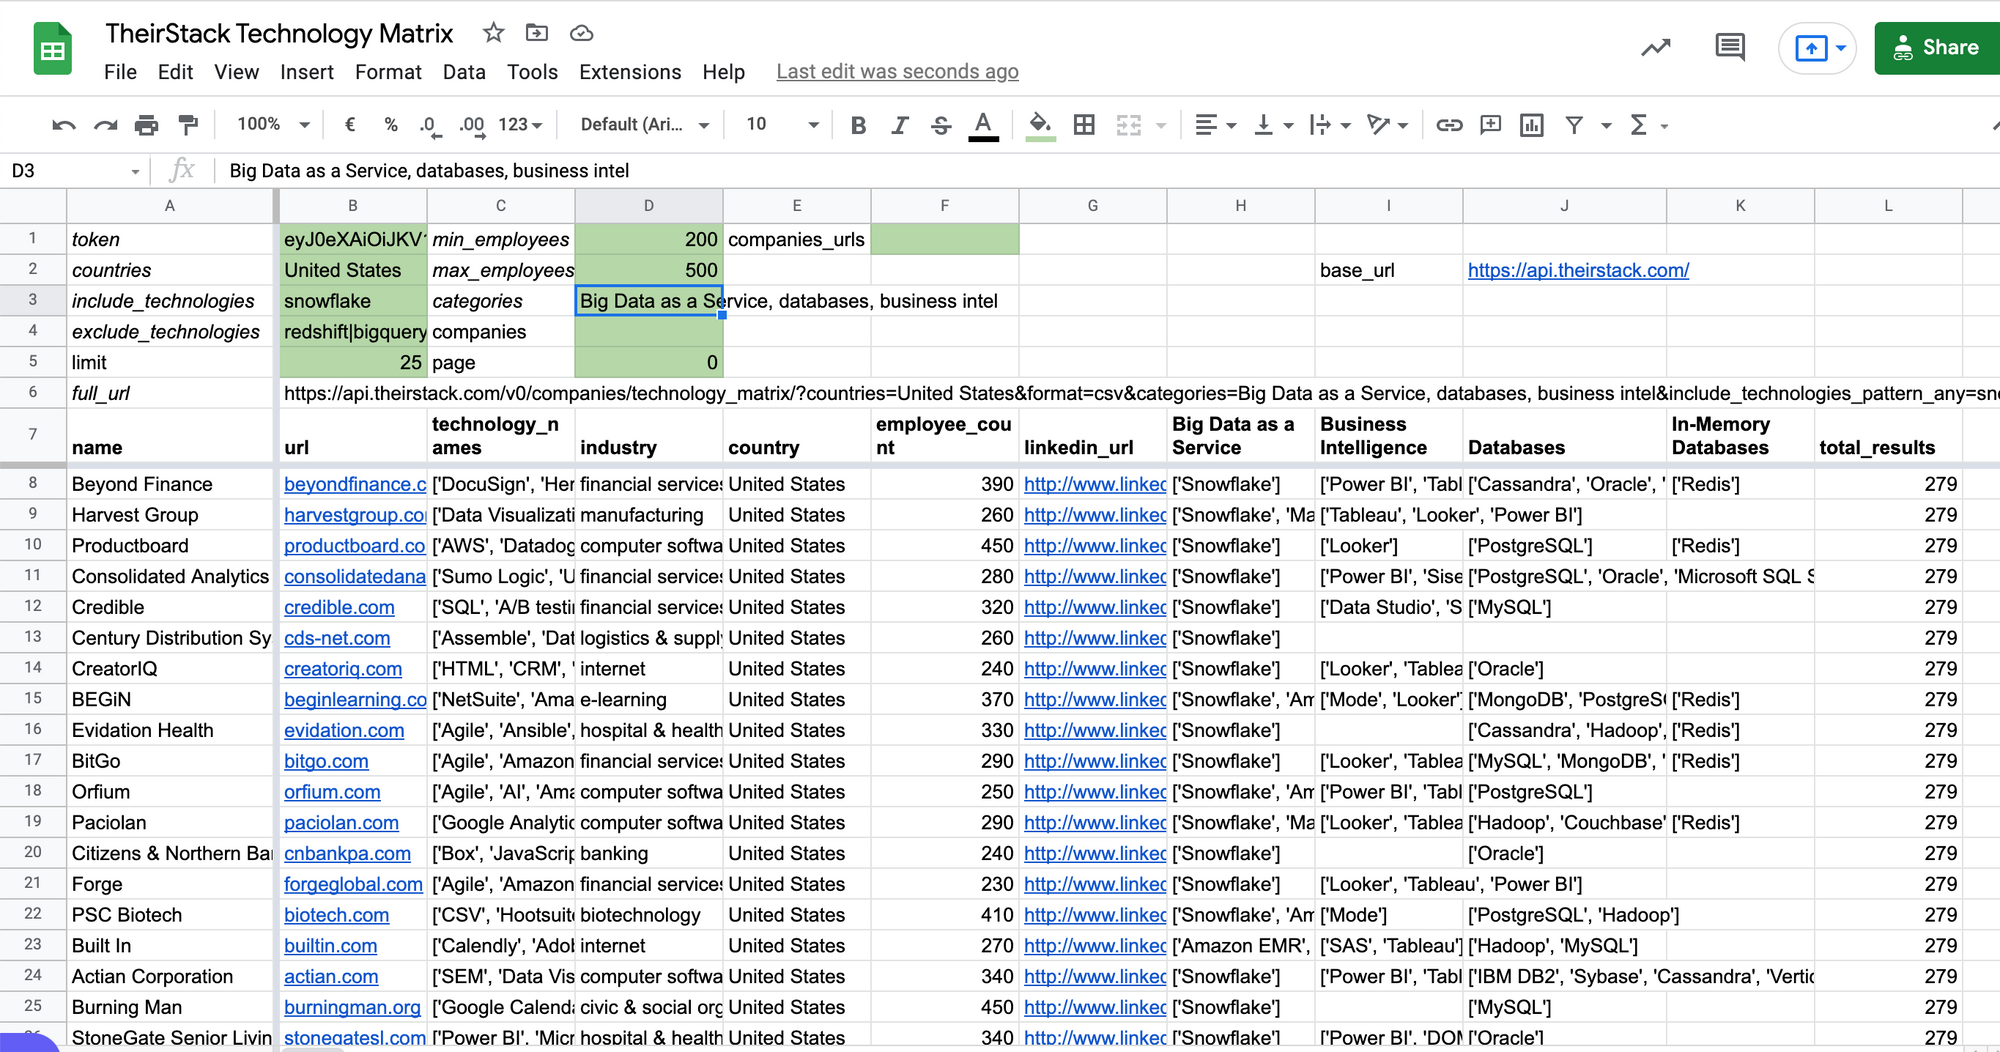The image size is (2000, 1052).
Task: Open the beyondfinance.com link
Action: 355,484
